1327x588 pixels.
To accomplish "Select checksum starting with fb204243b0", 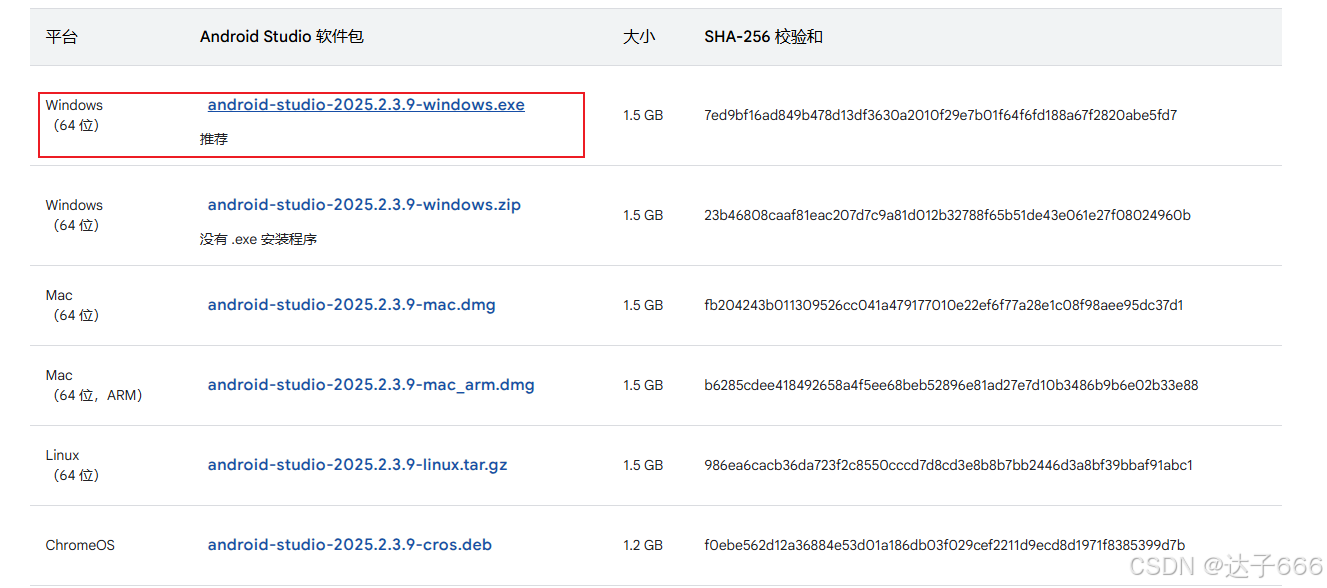I will [944, 305].
